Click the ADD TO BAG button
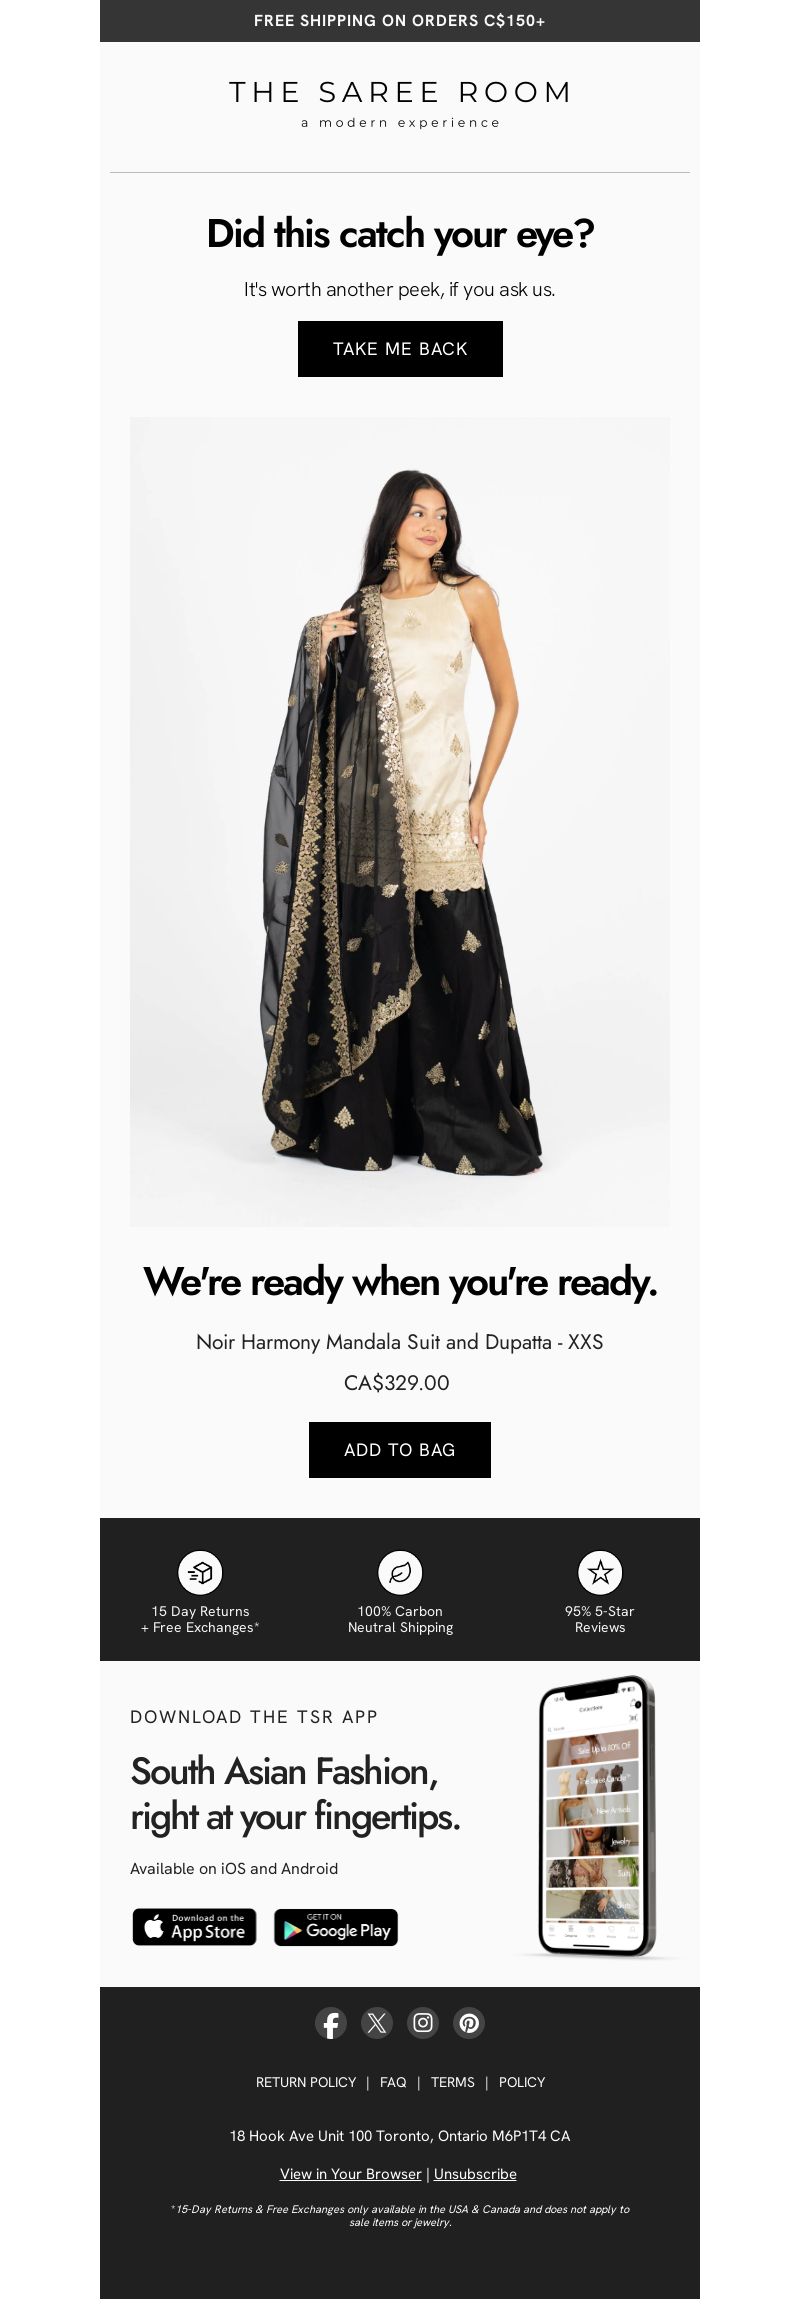800x2318 pixels. click(x=400, y=1450)
